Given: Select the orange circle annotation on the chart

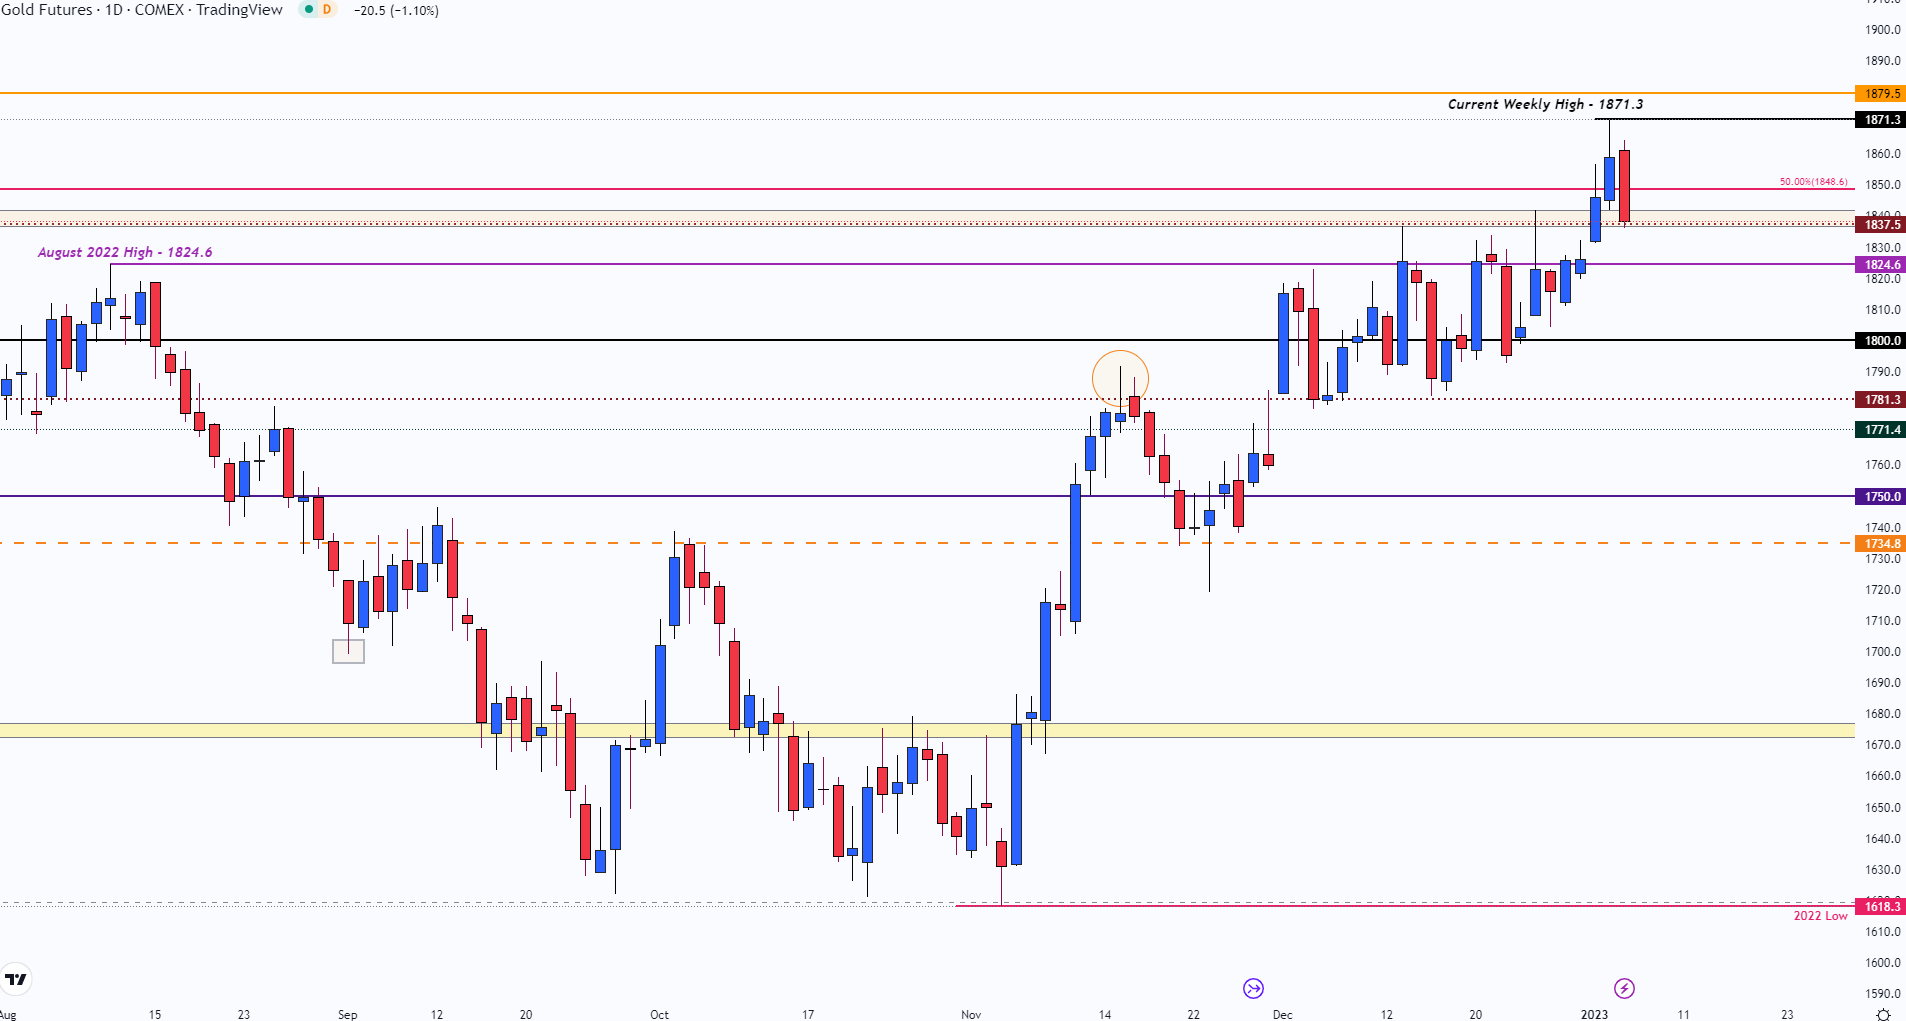Looking at the screenshot, I should [x=1120, y=379].
